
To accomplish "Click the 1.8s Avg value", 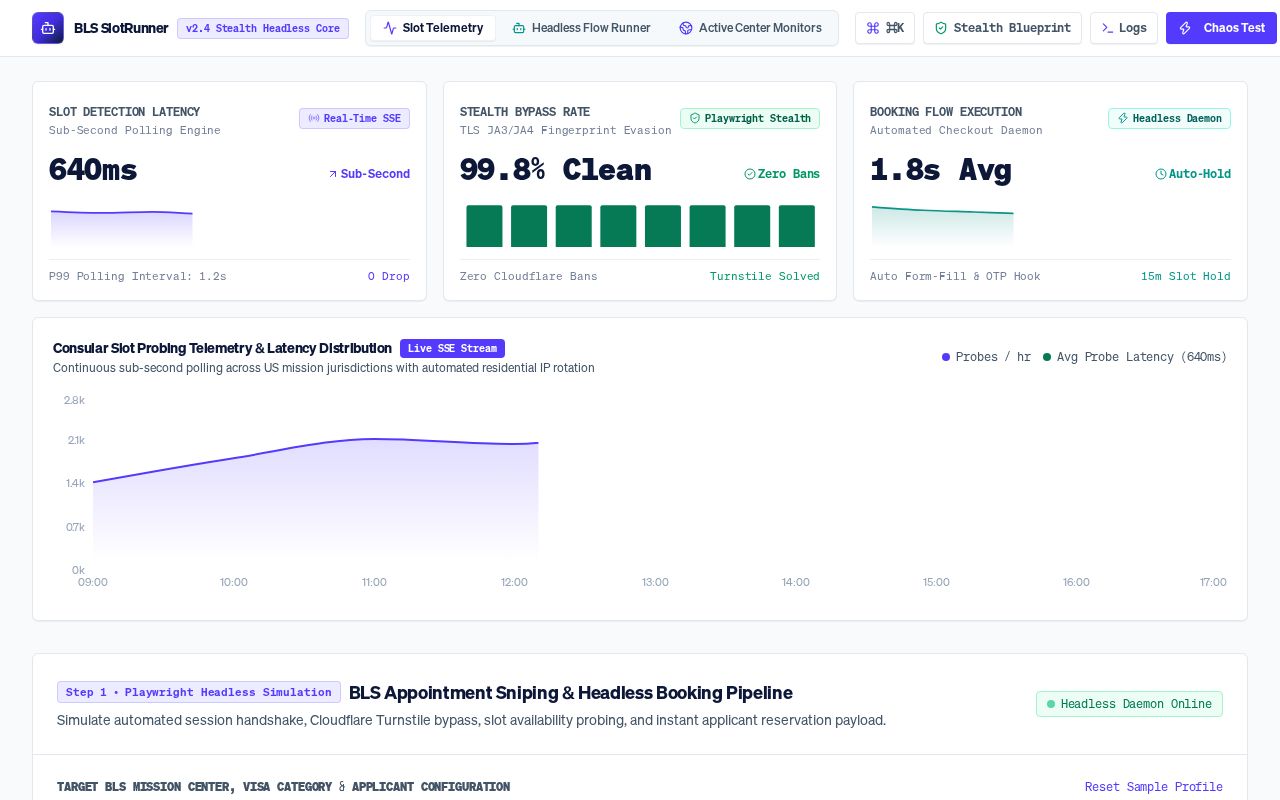I will [x=941, y=171].
